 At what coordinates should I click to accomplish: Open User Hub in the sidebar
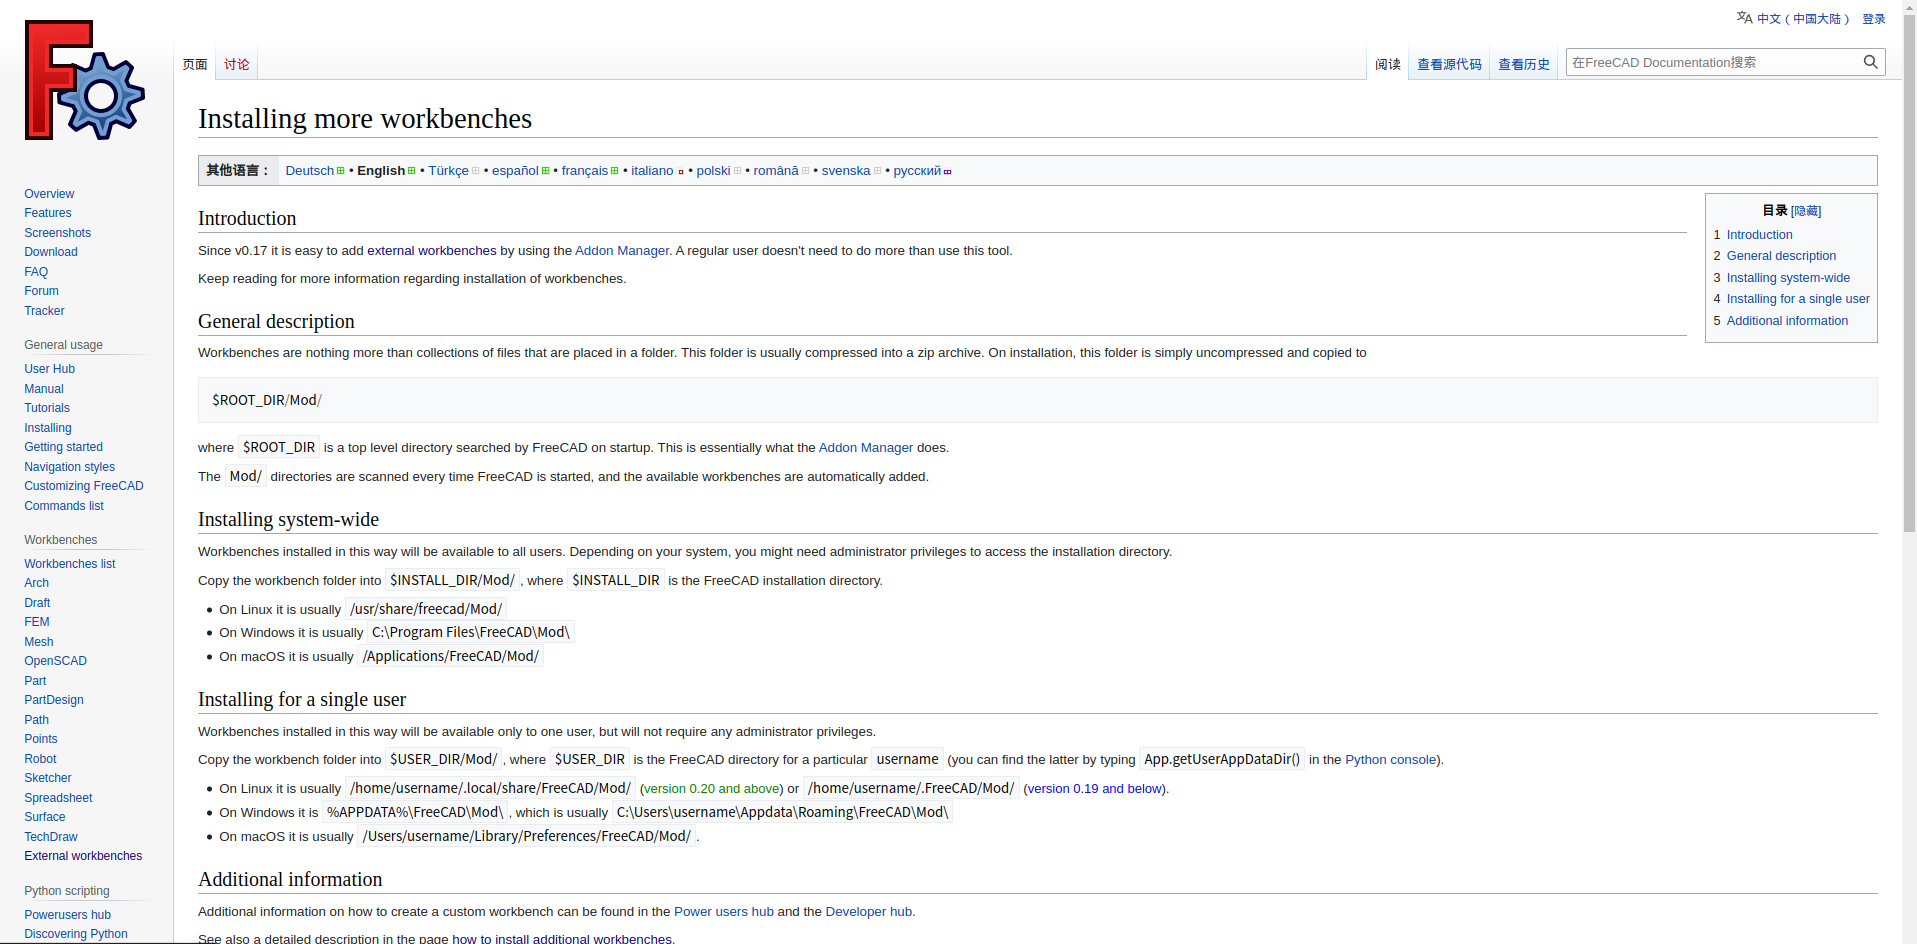click(49, 369)
